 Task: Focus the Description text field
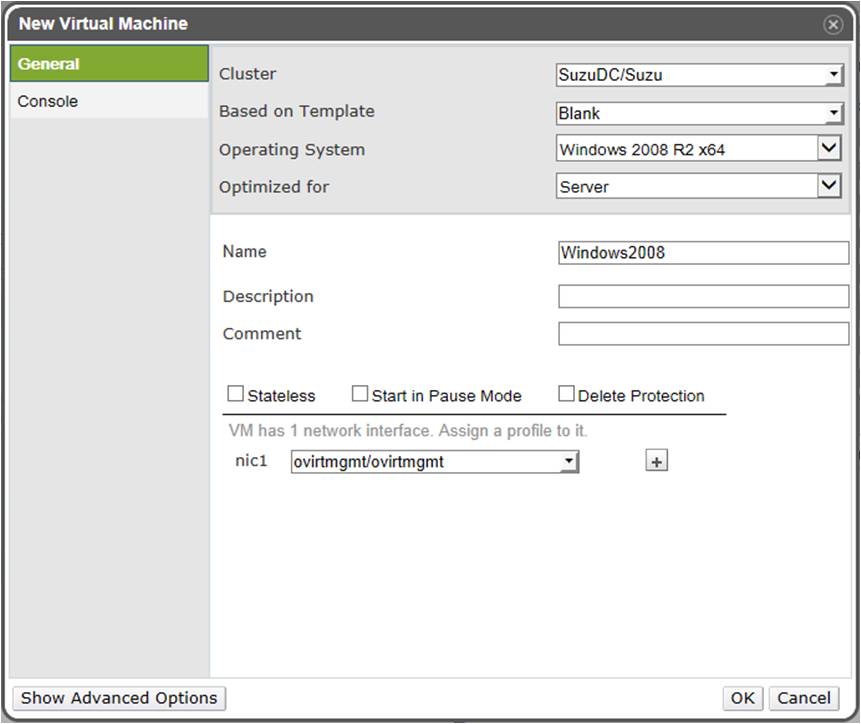(703, 296)
